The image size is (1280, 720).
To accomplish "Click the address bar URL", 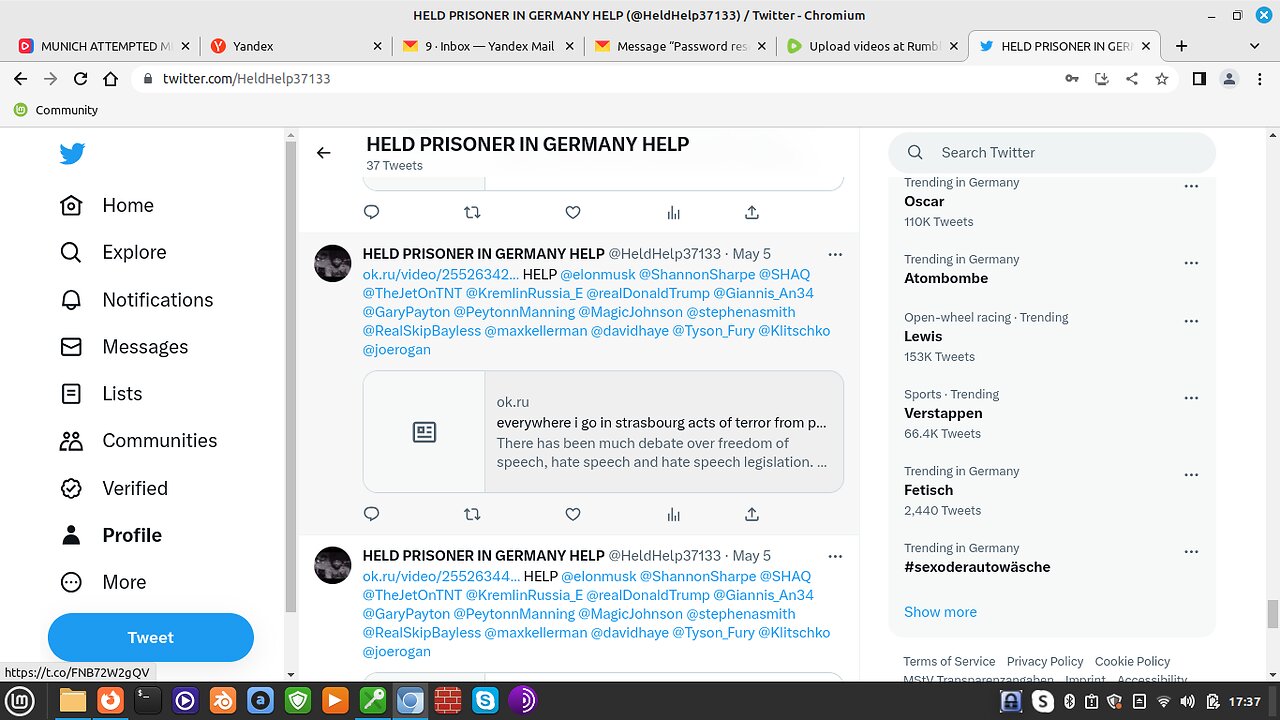I will (x=247, y=79).
